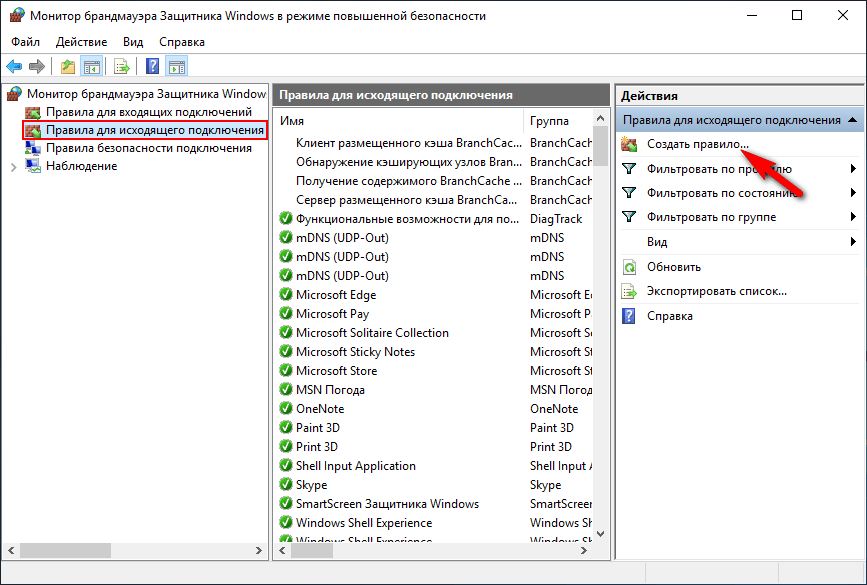The height and width of the screenshot is (585, 867).
Task: Click the filter icon beside group filter
Action: tap(629, 217)
